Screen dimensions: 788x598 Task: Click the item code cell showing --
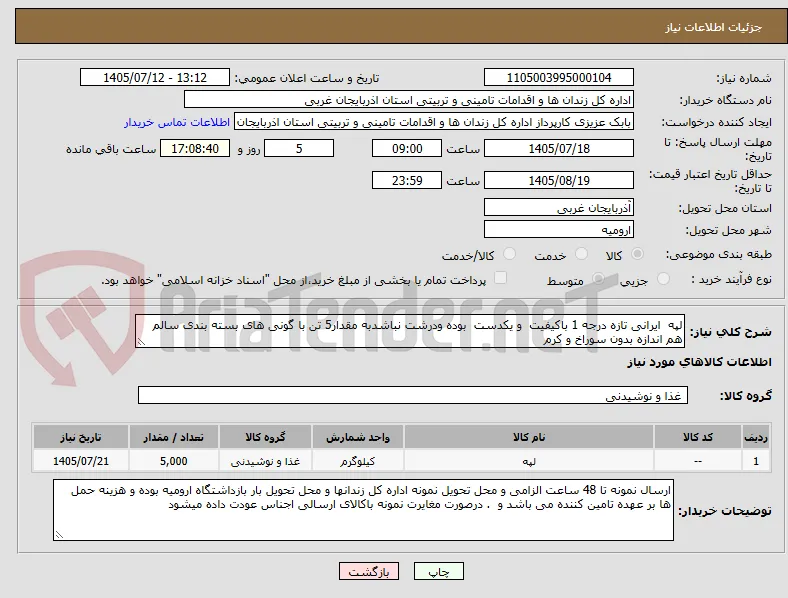tap(698, 460)
